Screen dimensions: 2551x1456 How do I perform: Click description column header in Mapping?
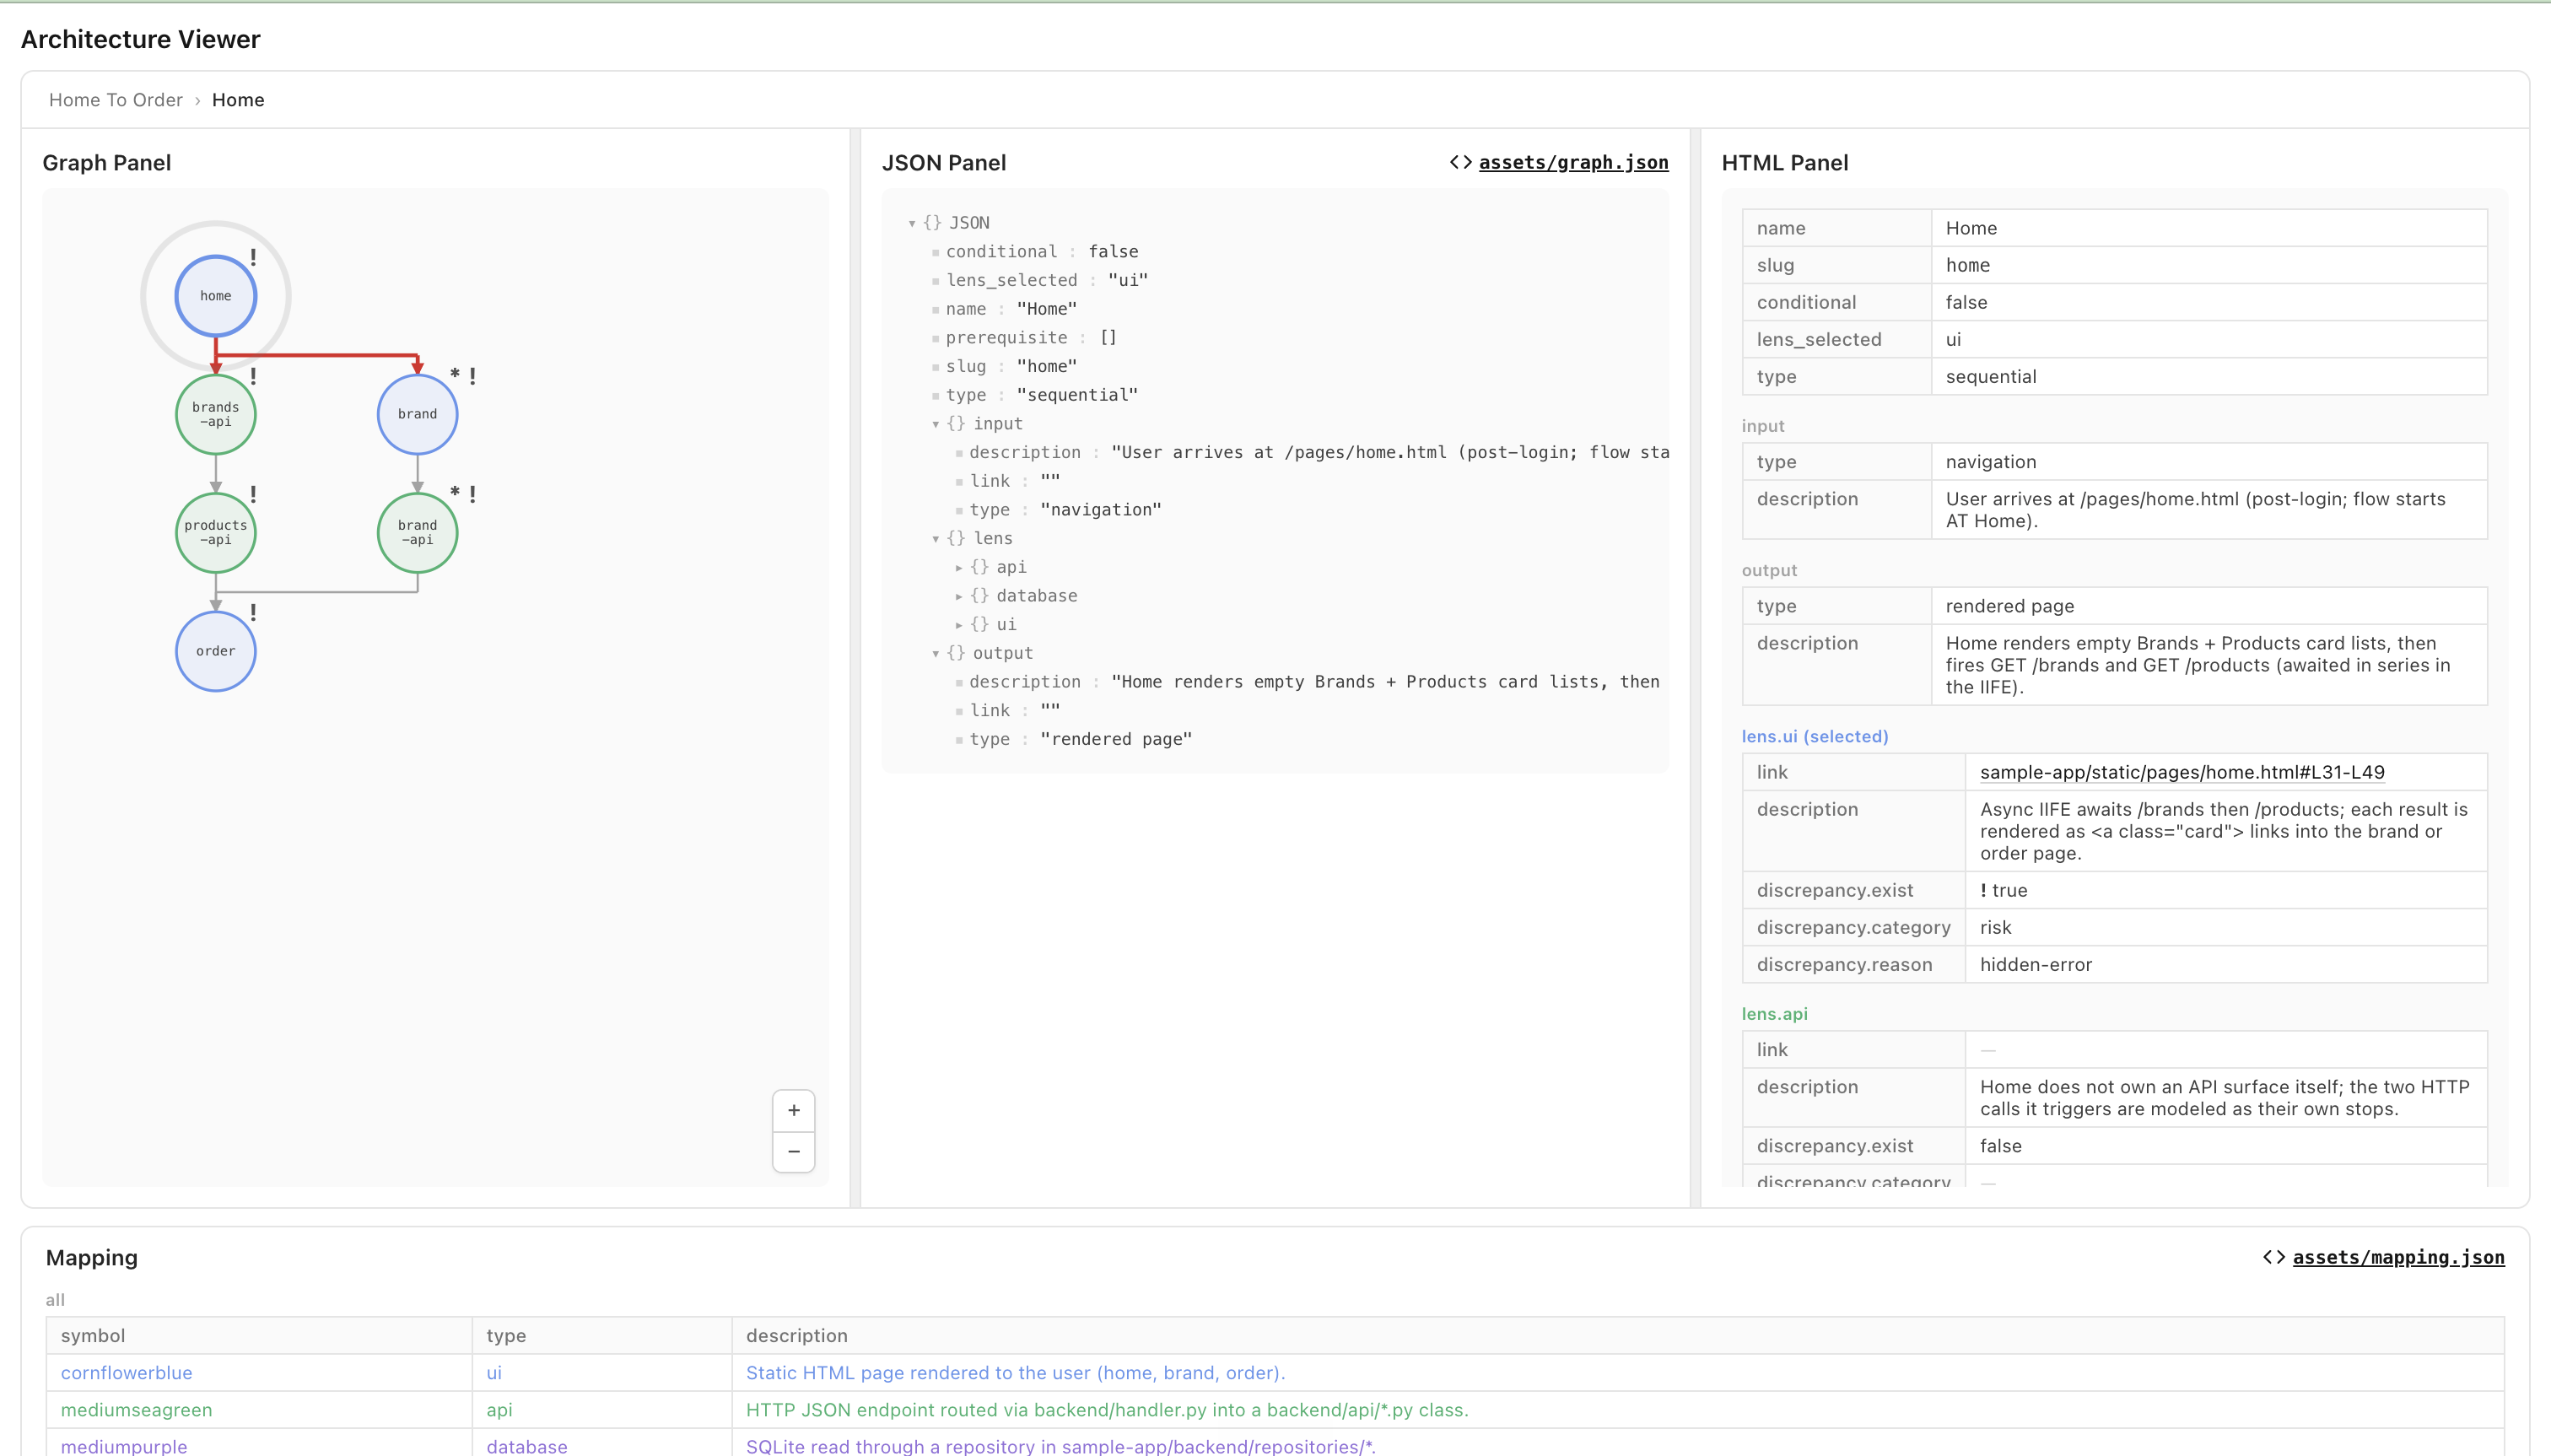coord(796,1336)
